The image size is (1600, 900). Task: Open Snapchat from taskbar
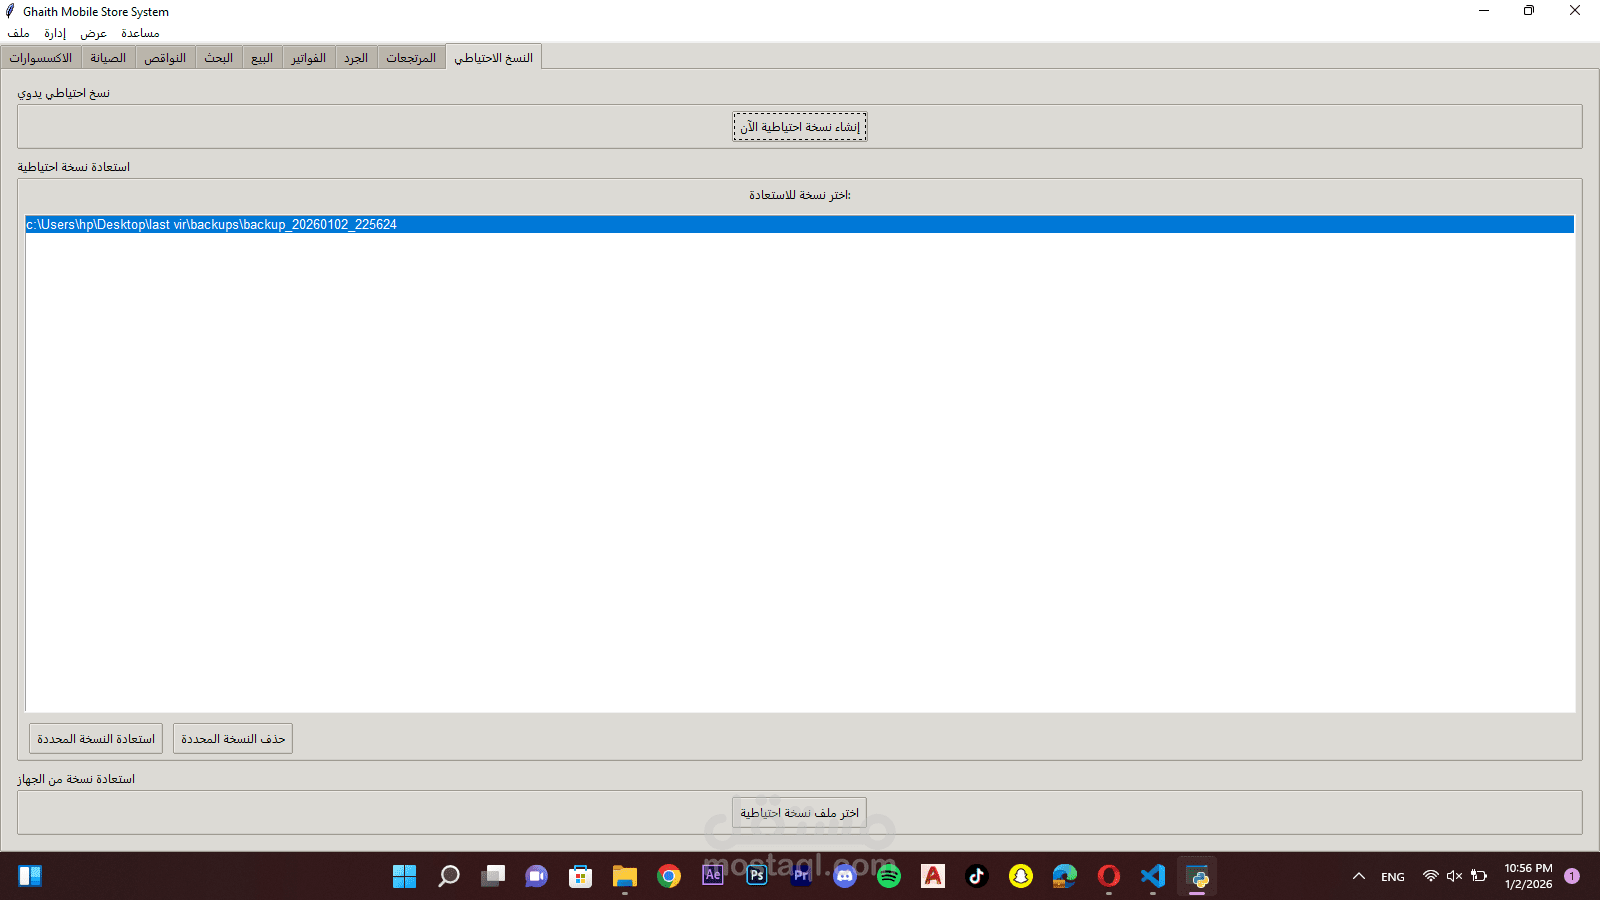coord(1021,877)
